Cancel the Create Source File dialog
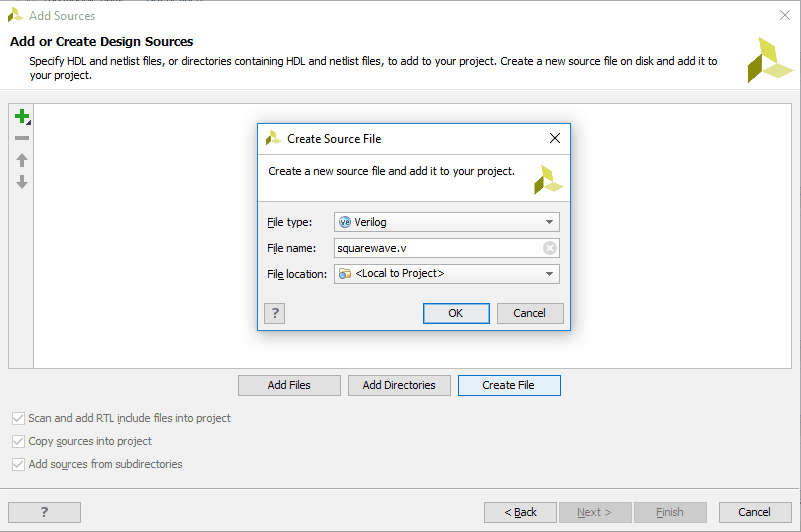This screenshot has width=801, height=532. pos(529,313)
